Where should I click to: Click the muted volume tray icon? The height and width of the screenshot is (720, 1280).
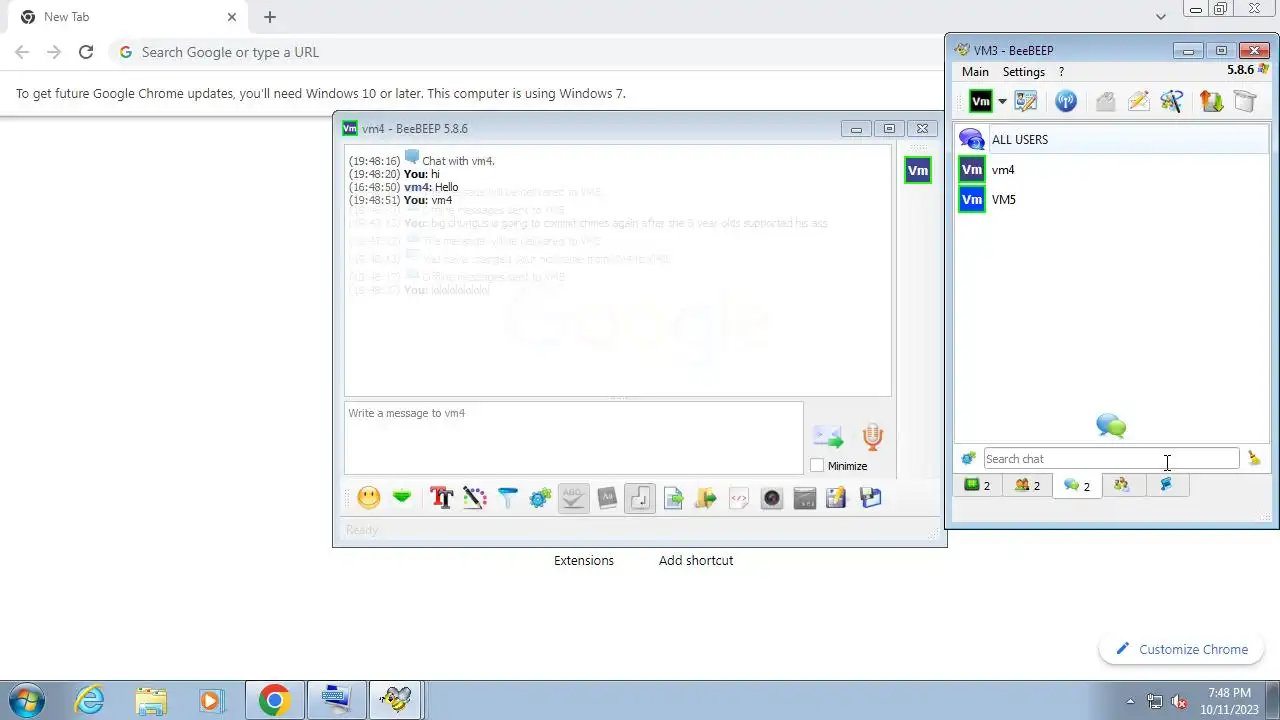pos(1180,701)
